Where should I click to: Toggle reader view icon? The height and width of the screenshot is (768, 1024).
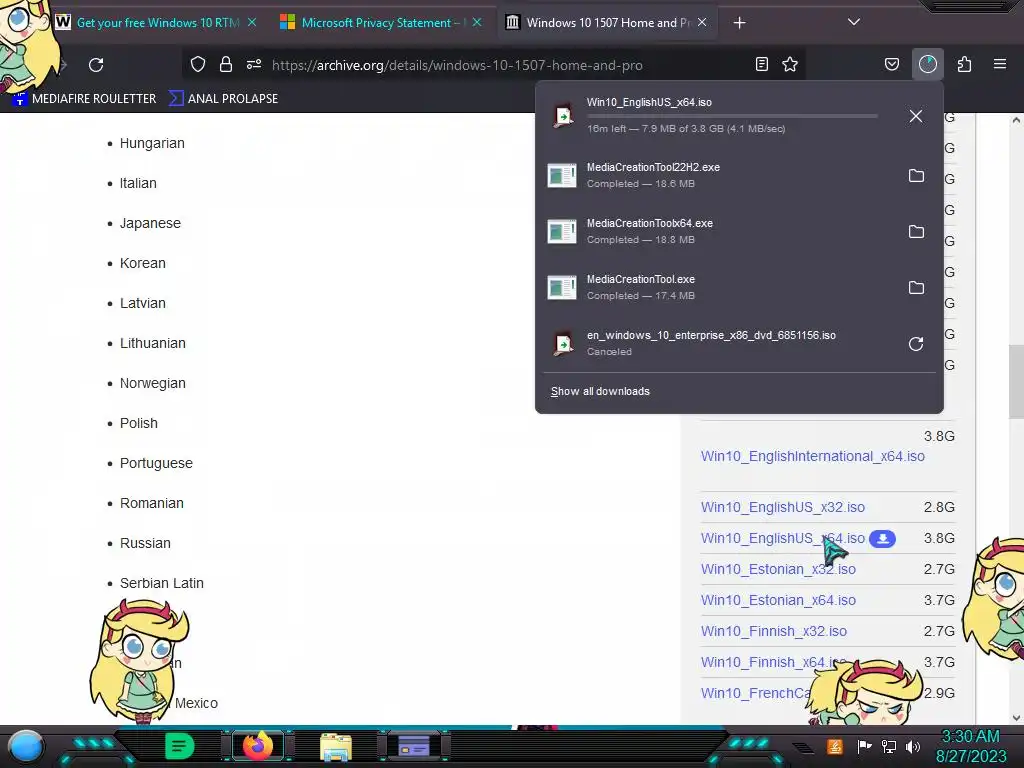point(761,64)
